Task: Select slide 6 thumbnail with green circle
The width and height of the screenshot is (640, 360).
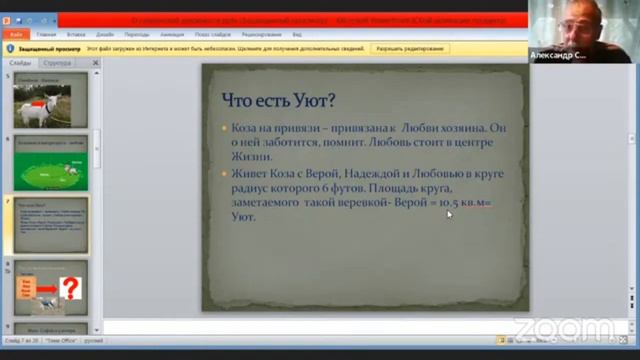Action: tap(51, 163)
